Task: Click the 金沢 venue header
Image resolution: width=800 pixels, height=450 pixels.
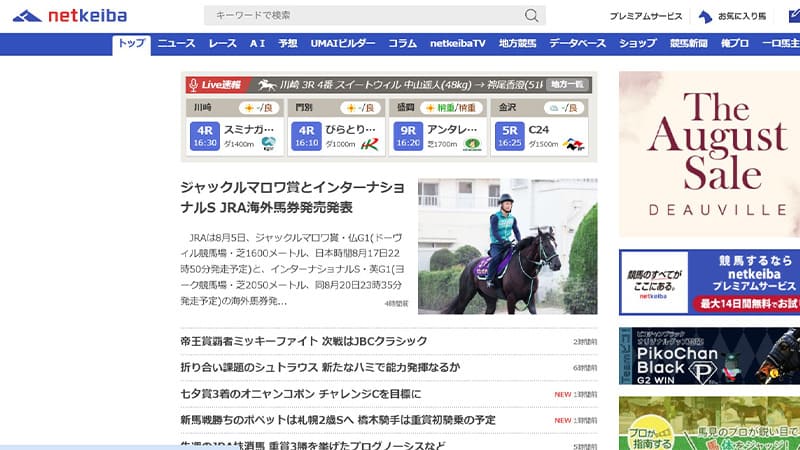Action: click(x=507, y=108)
